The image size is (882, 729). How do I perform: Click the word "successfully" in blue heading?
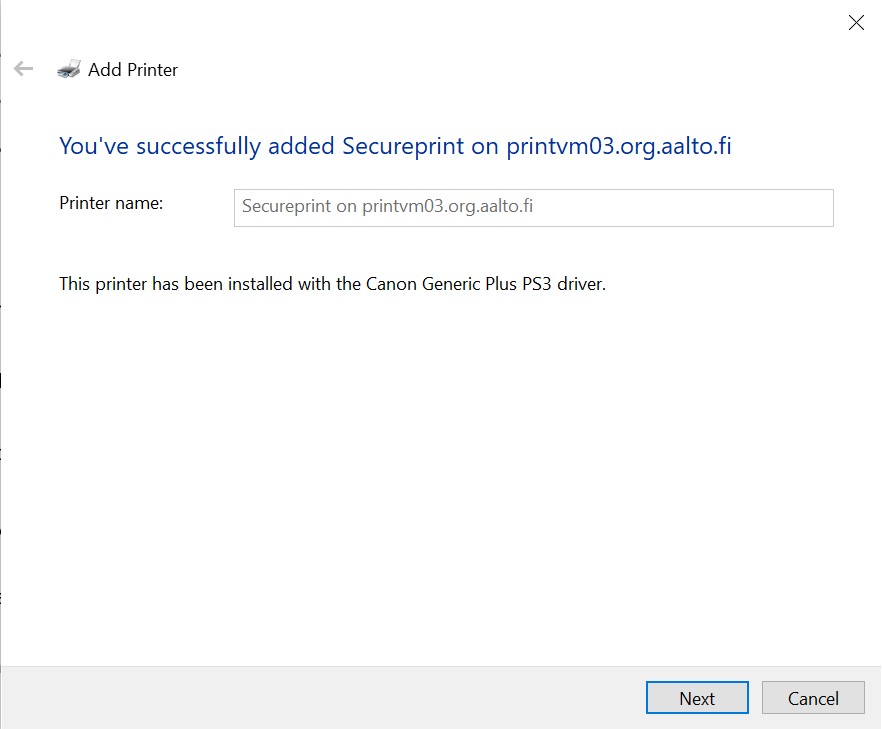(x=199, y=146)
